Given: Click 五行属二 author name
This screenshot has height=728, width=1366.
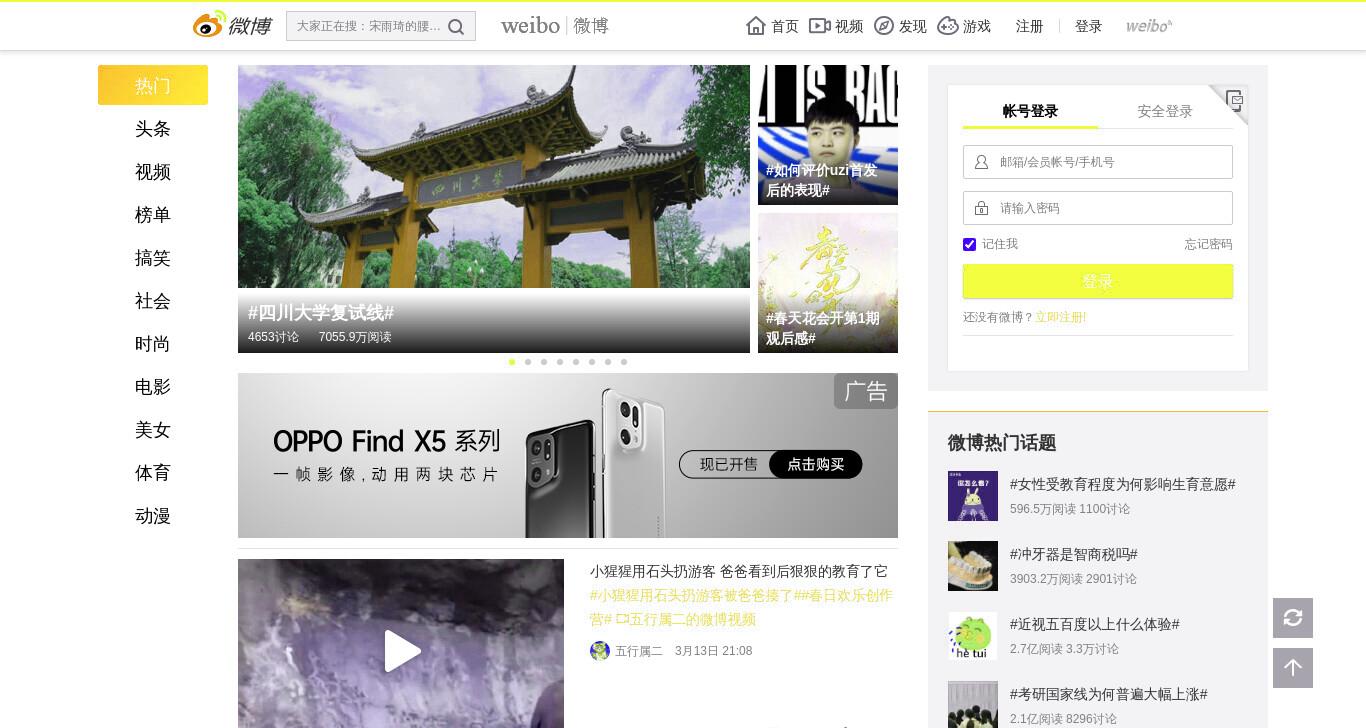Looking at the screenshot, I should pos(639,651).
